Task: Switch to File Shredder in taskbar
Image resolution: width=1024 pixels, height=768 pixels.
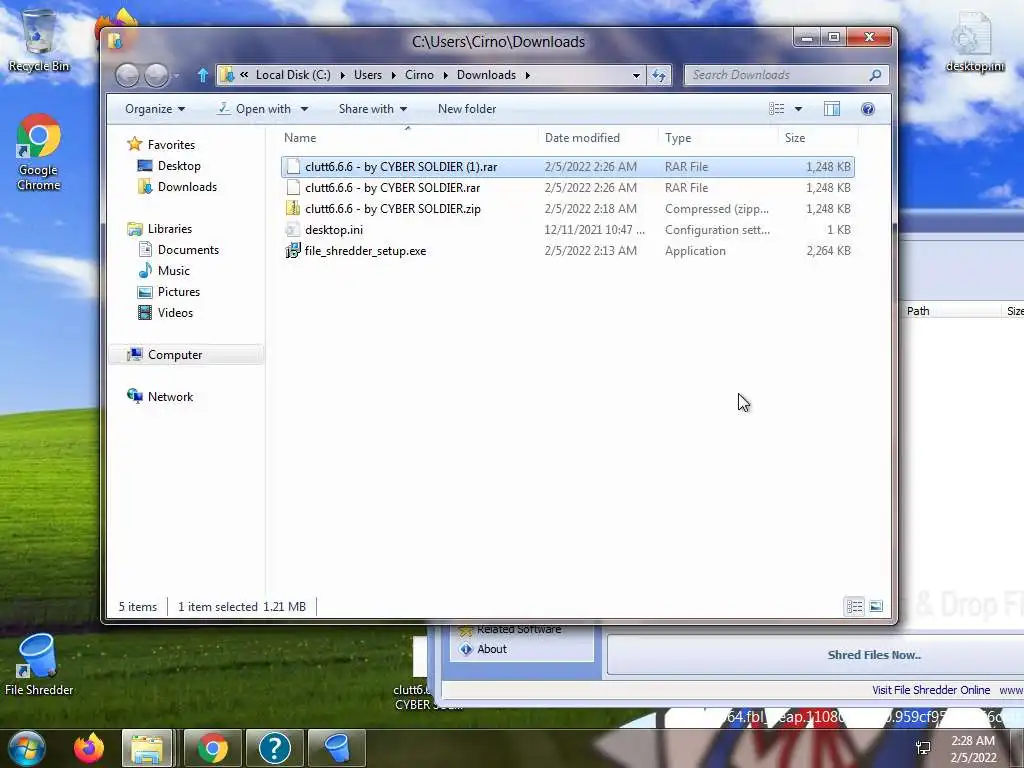Action: (336, 748)
